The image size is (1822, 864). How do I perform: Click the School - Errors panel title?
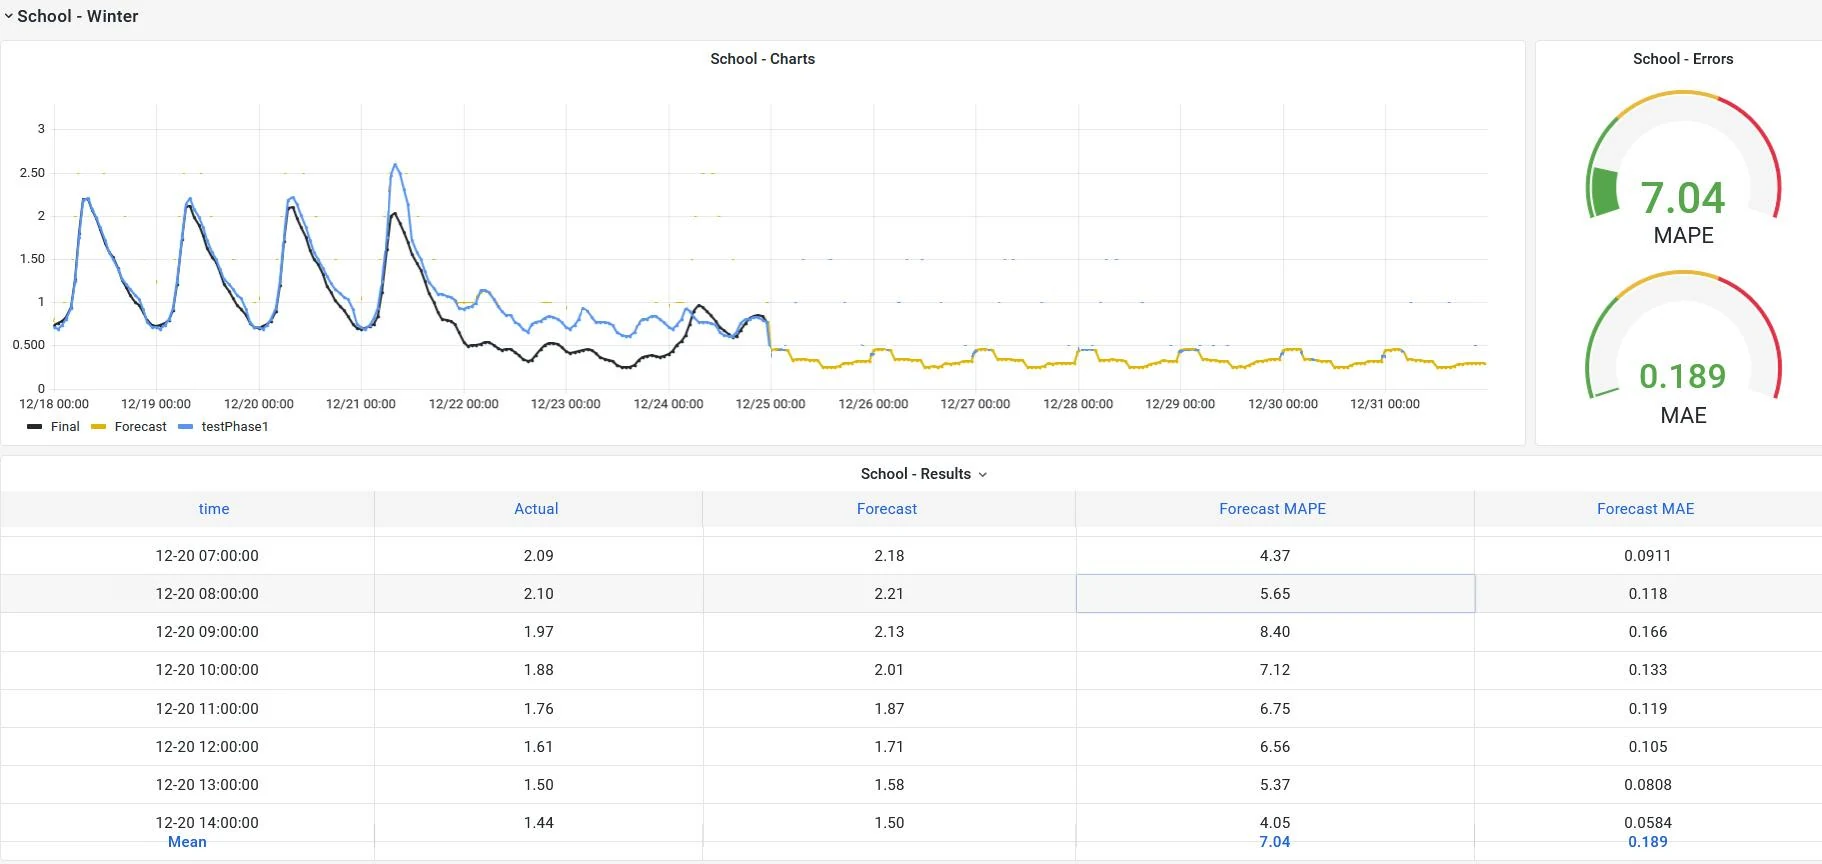1683,59
